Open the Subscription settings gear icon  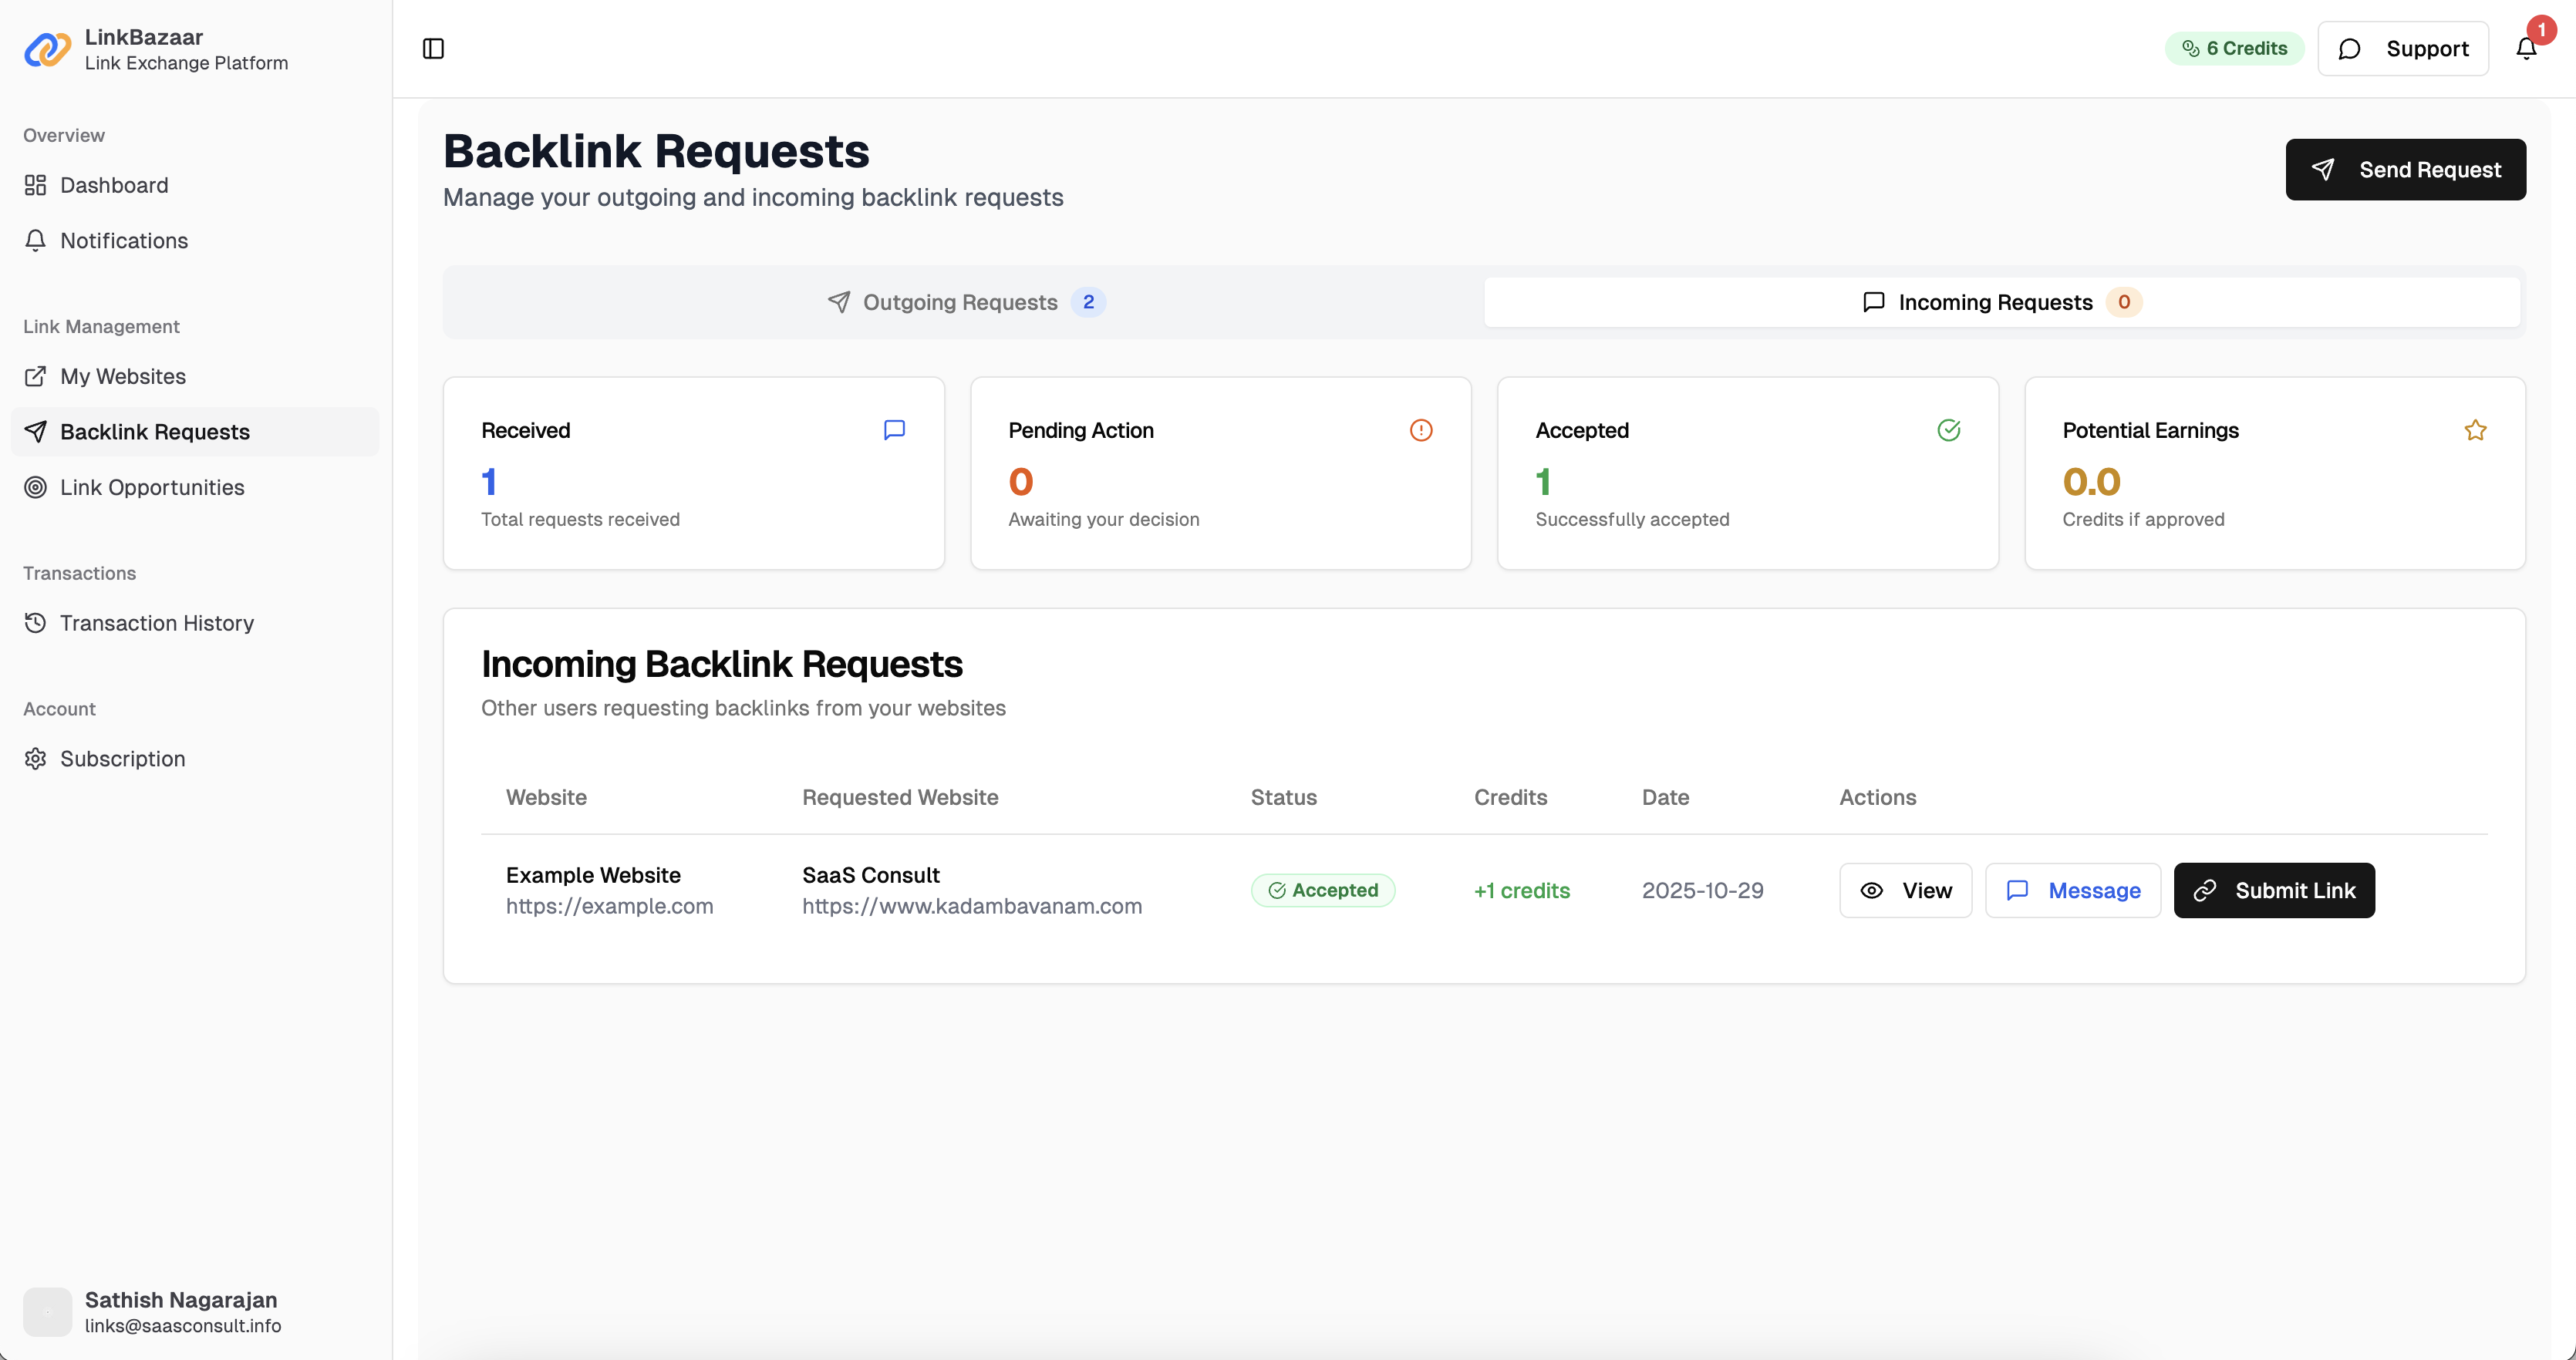click(35, 758)
